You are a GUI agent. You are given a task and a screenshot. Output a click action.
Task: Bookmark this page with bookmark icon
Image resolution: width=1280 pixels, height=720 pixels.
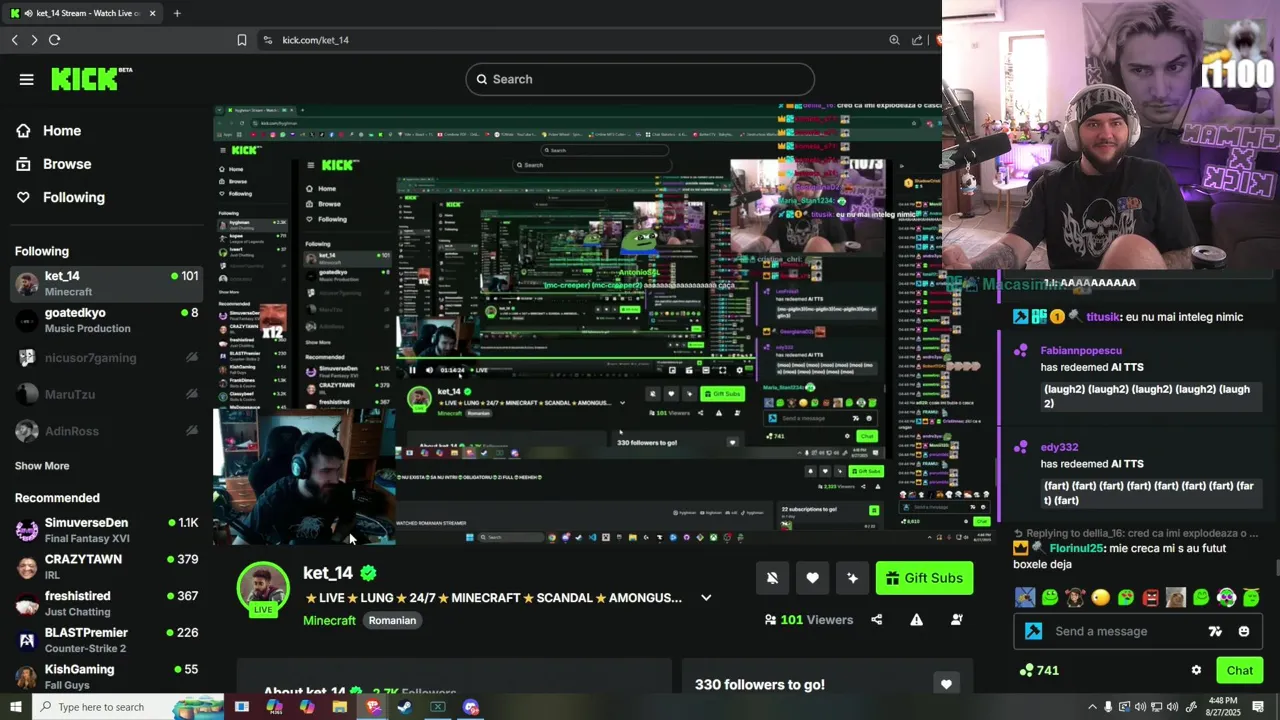[242, 40]
